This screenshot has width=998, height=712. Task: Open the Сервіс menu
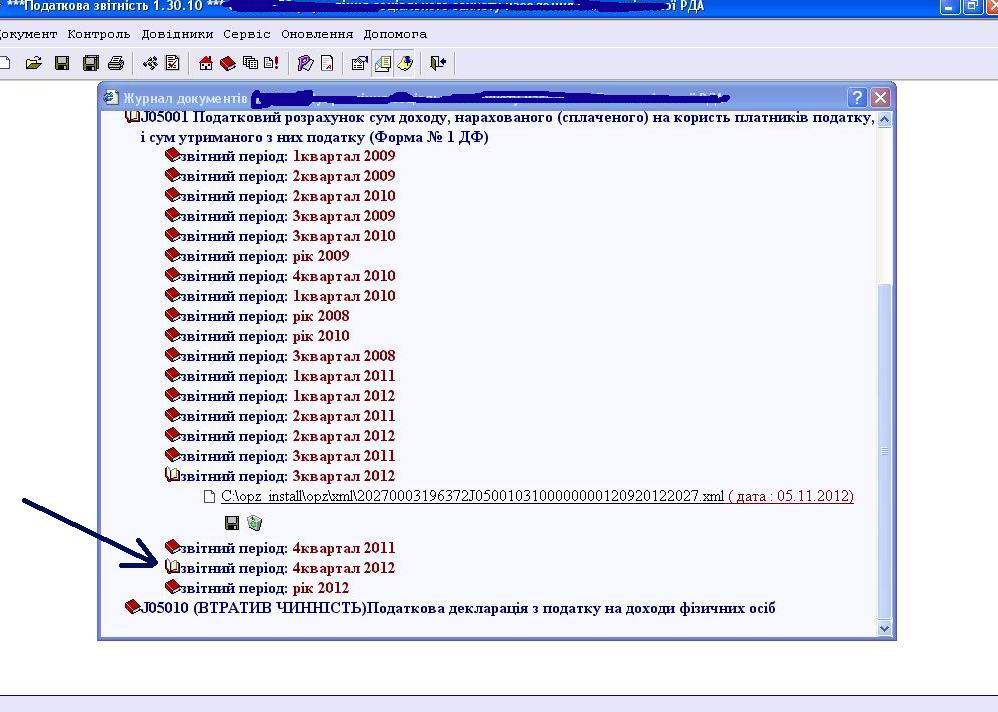[x=247, y=33]
